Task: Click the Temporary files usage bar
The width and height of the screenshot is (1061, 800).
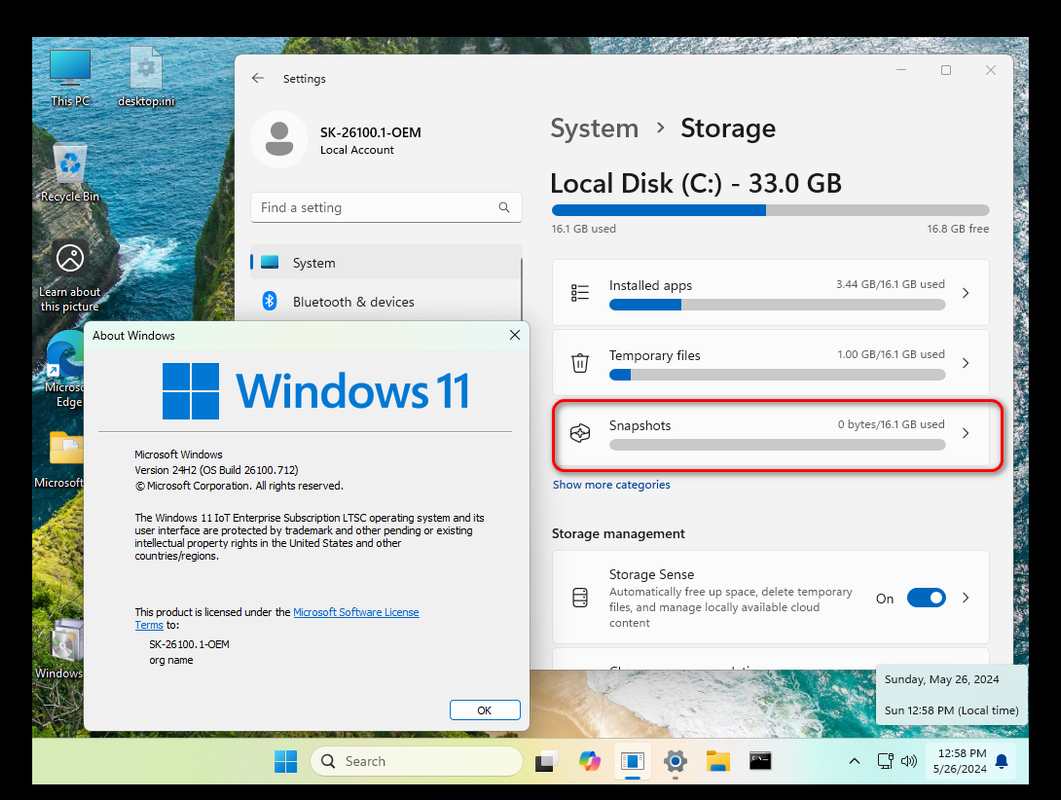Action: pyautogui.click(x=777, y=375)
